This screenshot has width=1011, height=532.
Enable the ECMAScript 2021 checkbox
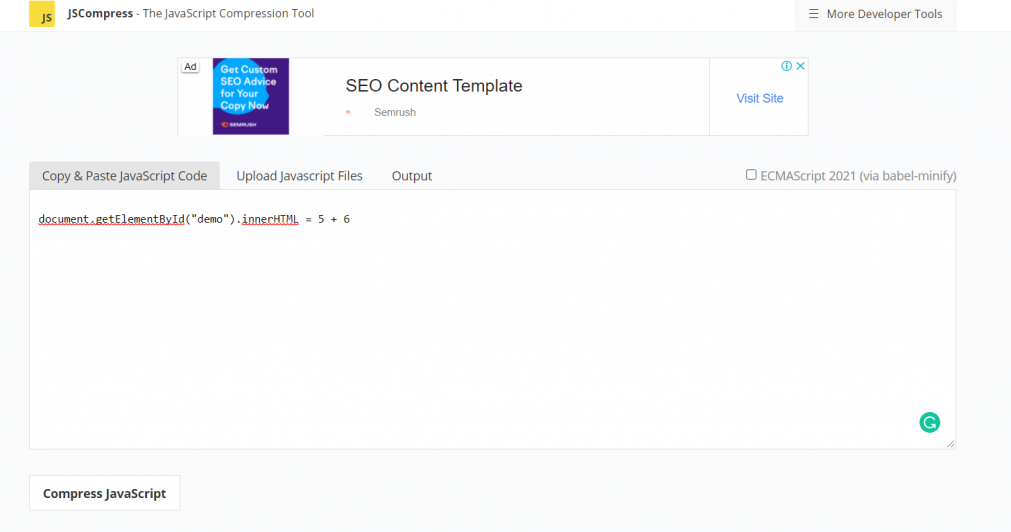click(751, 175)
